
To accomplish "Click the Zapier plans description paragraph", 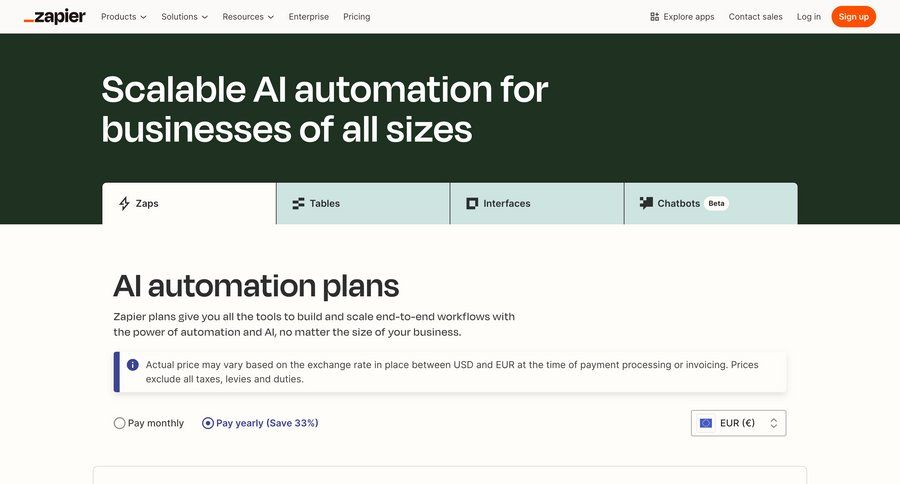I will (x=314, y=324).
